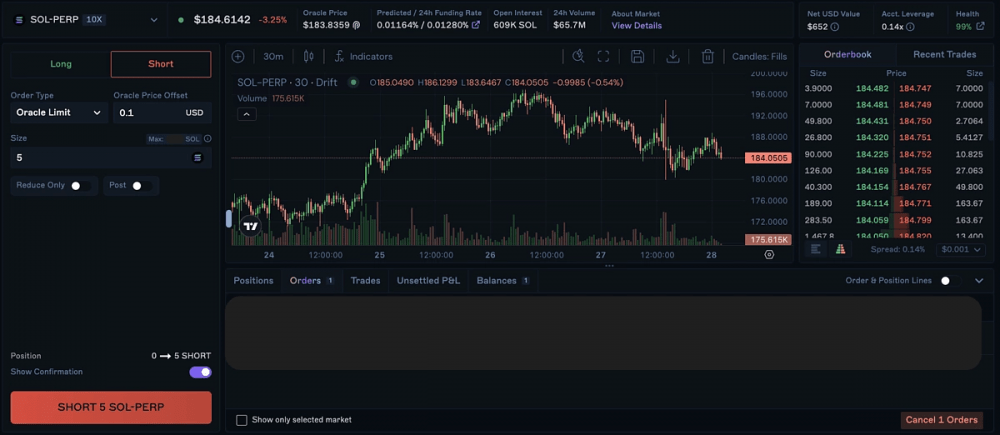Image resolution: width=1000 pixels, height=435 pixels.
Task: Click the panel resize handle below chart
Action: (609, 265)
